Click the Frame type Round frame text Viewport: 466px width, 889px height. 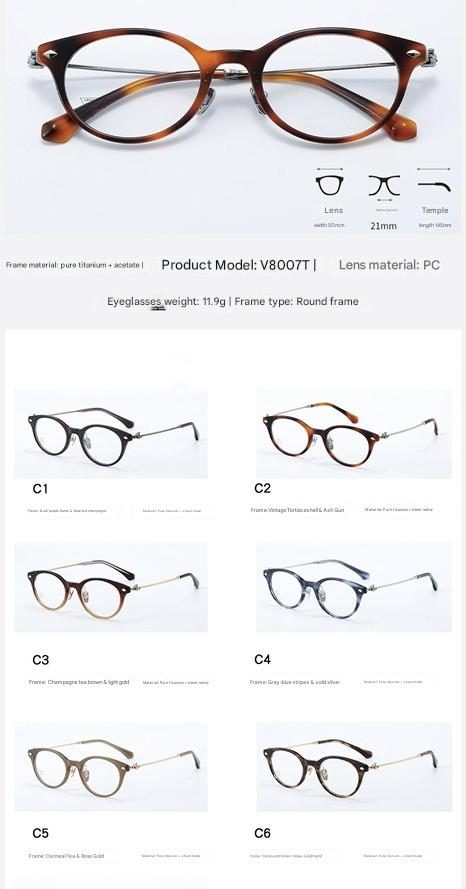pyautogui.click(x=296, y=302)
